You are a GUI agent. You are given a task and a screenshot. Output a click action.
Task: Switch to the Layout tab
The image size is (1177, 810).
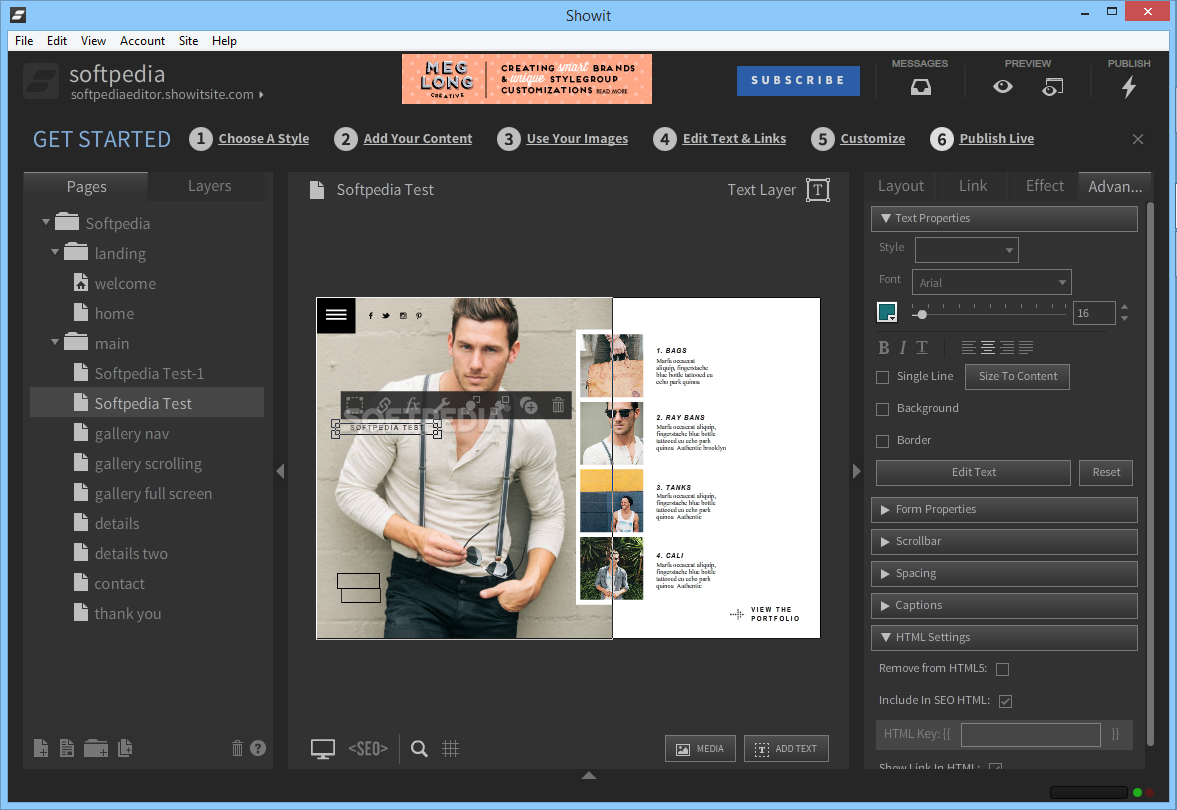coord(901,186)
